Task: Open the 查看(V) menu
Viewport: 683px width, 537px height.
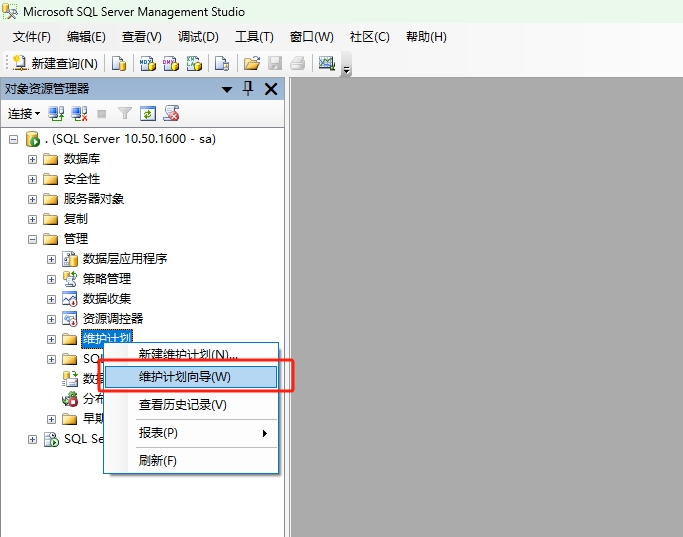Action: 142,37
